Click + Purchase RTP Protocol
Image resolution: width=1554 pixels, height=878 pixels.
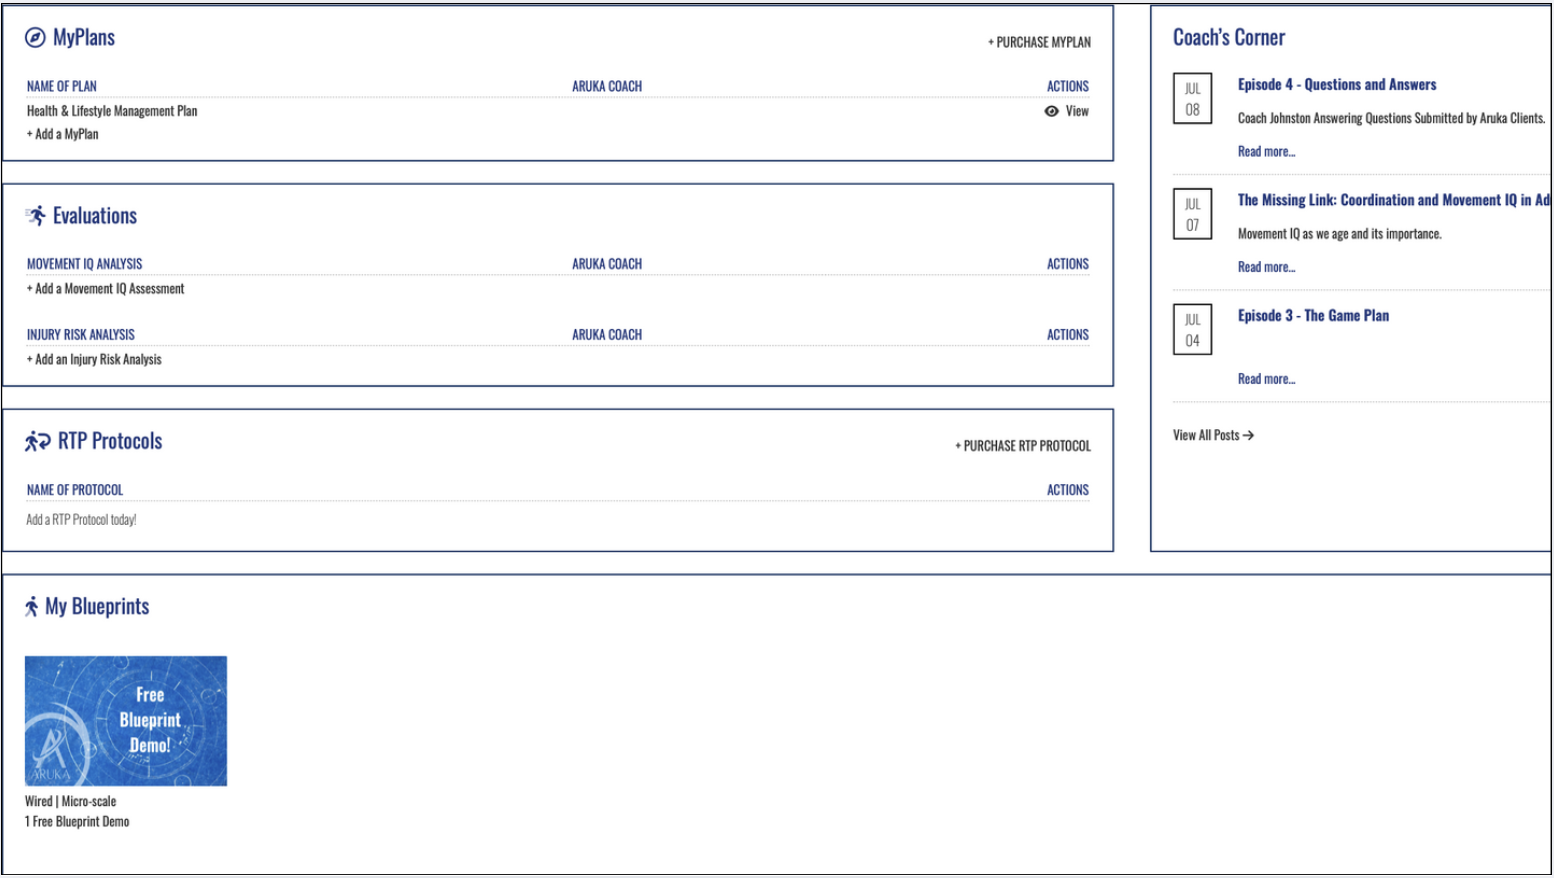[x=1023, y=446]
